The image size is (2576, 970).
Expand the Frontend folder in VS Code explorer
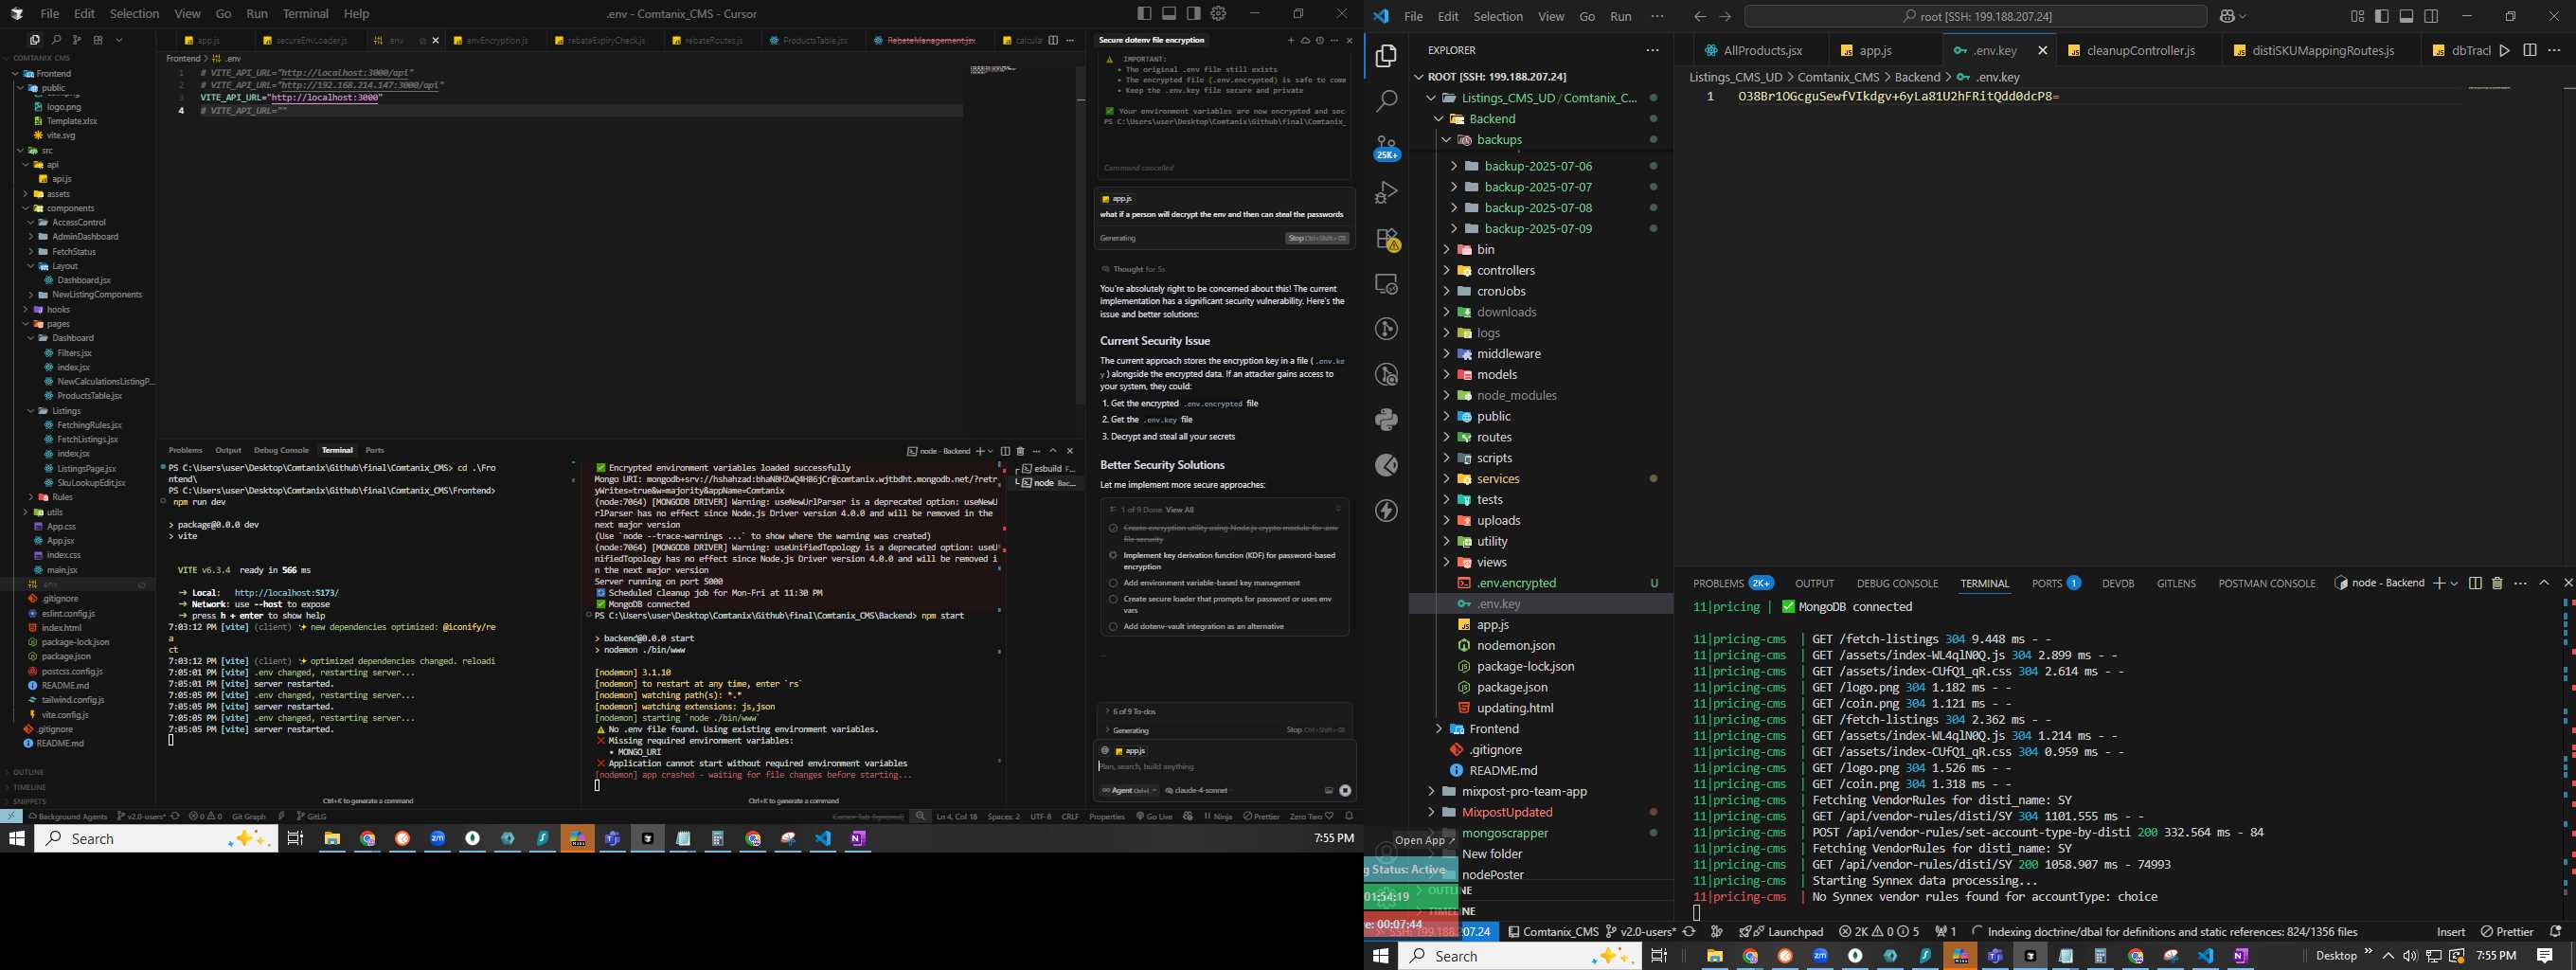point(1439,729)
